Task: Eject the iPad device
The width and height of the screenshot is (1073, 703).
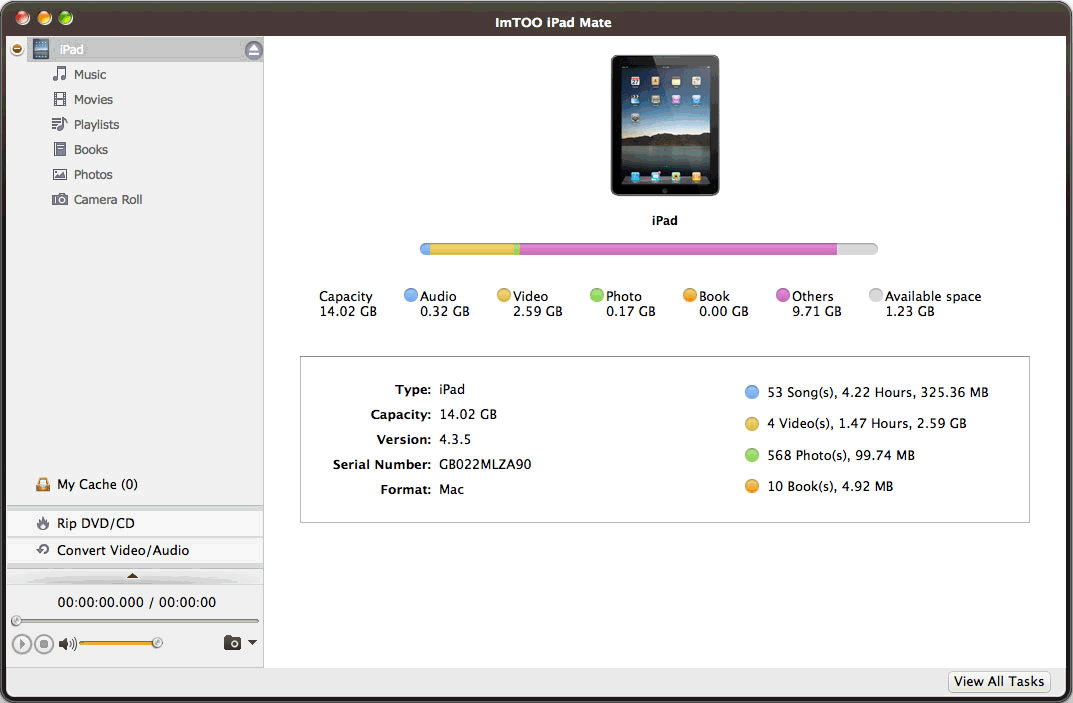Action: click(253, 50)
